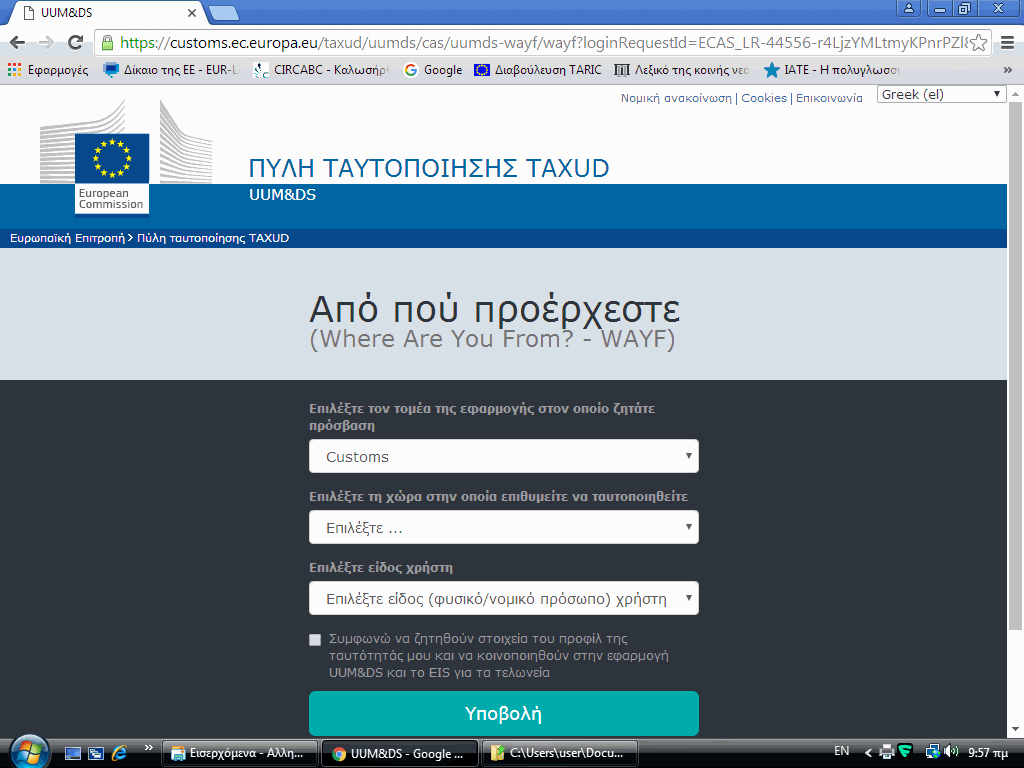The image size is (1024, 768).
Task: Open the Windows Start orb
Action: [28, 751]
